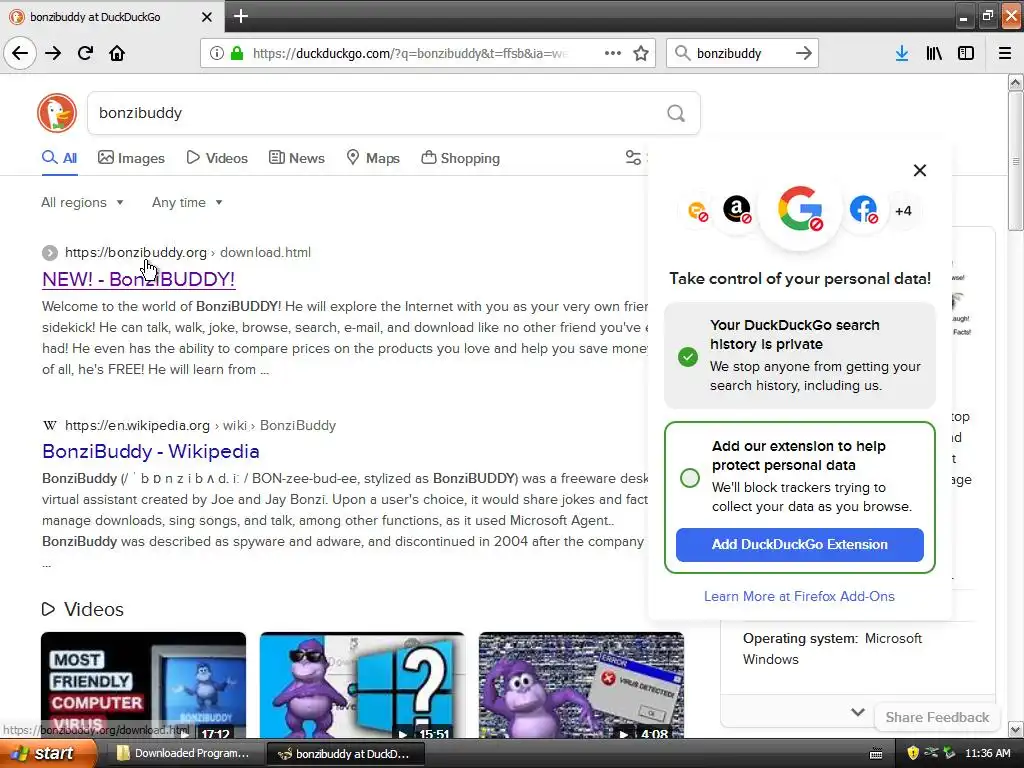This screenshot has height=768, width=1024.
Task: Open the All regions dropdown
Action: (x=82, y=202)
